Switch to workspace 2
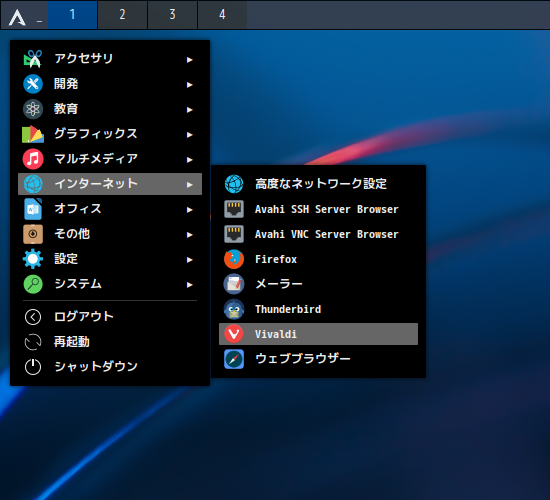 (122, 15)
